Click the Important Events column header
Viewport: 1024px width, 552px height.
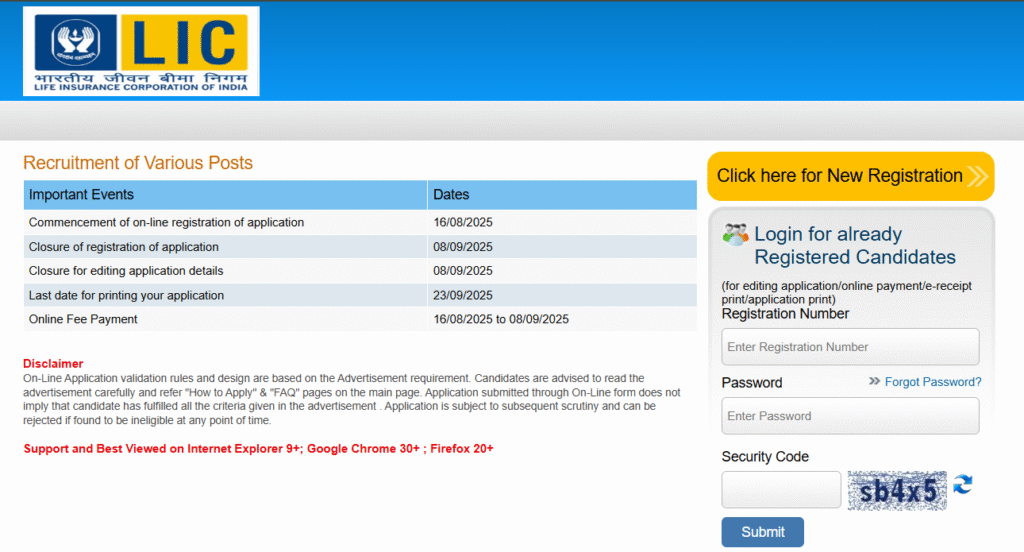[x=81, y=194]
